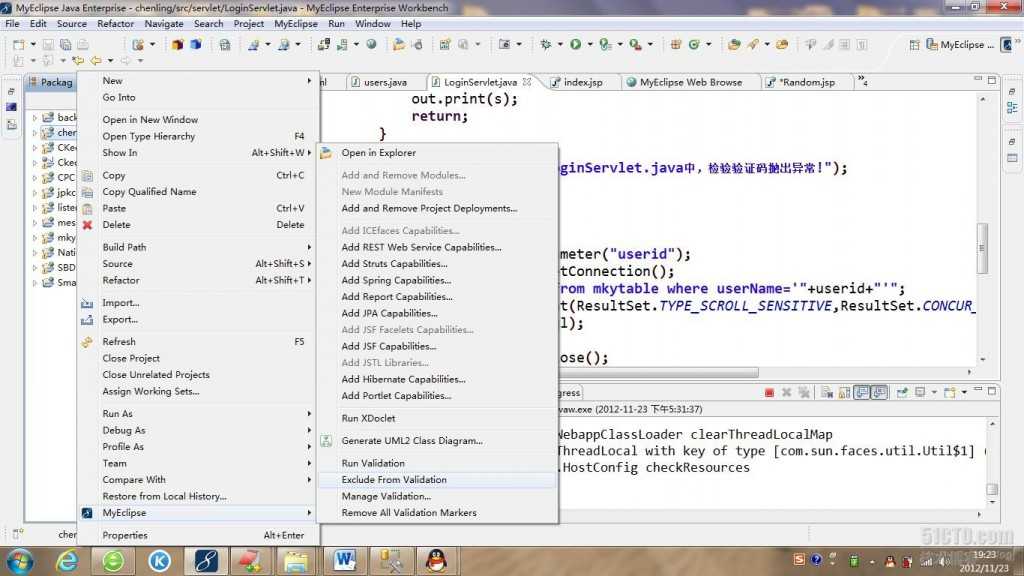Click the red Delete icon in context menu
The height and width of the screenshot is (576, 1024).
(x=88, y=225)
